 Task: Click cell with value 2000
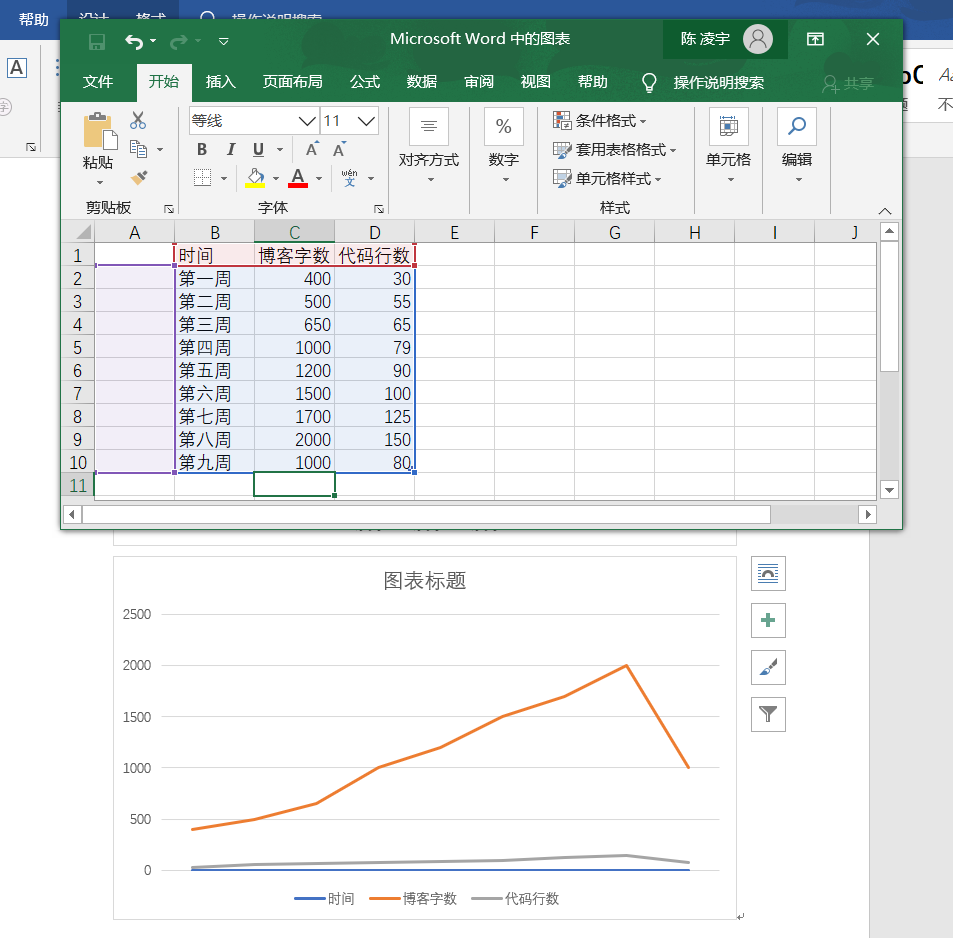tap(294, 440)
